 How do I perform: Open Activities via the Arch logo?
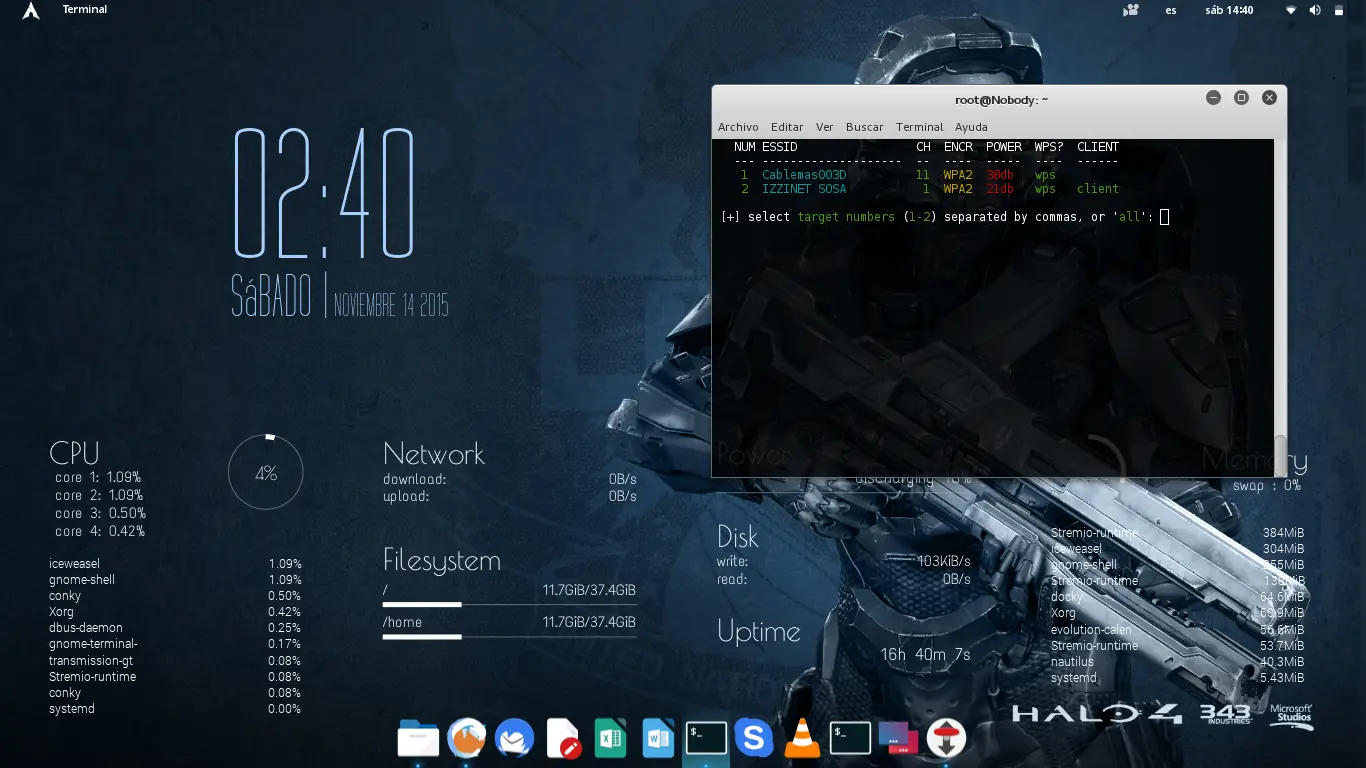(x=31, y=10)
